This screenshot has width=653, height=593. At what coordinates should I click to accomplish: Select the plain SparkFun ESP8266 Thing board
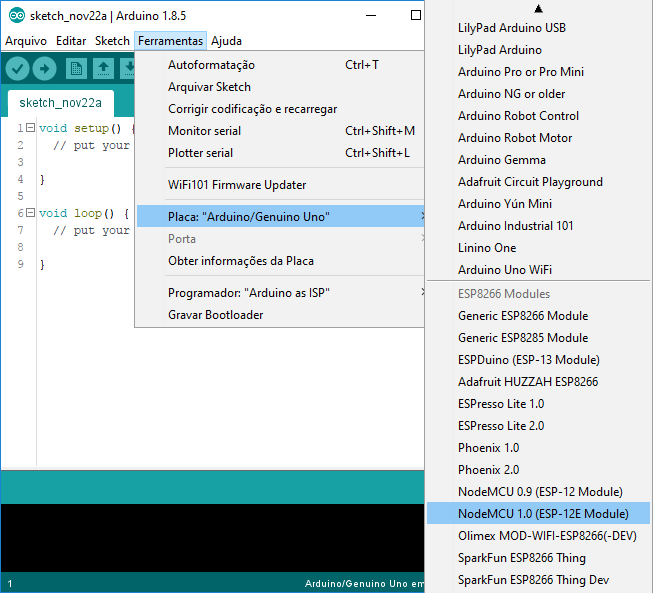click(538, 558)
